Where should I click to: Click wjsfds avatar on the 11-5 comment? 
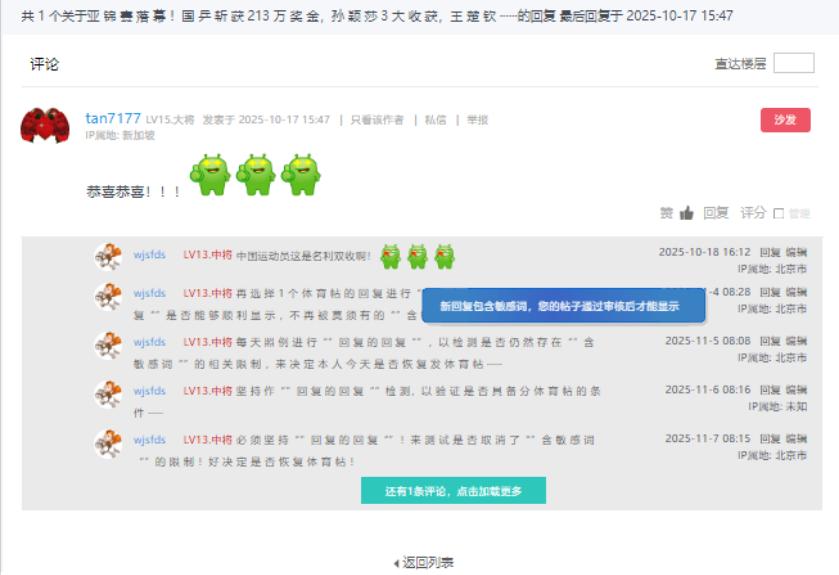pyautogui.click(x=108, y=345)
